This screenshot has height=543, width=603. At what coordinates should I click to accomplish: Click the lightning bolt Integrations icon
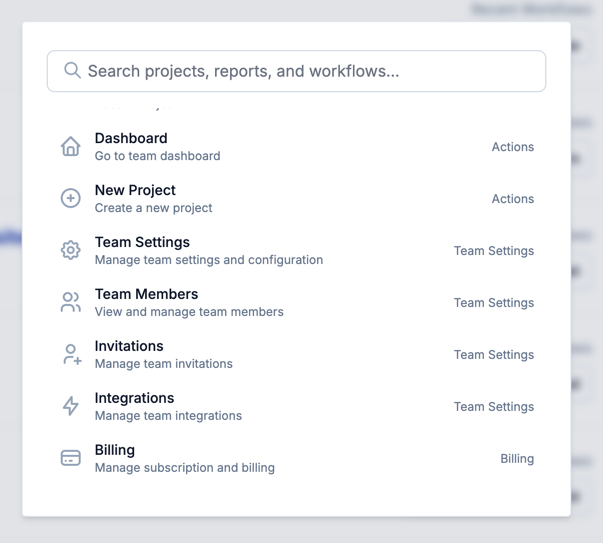[x=70, y=407]
